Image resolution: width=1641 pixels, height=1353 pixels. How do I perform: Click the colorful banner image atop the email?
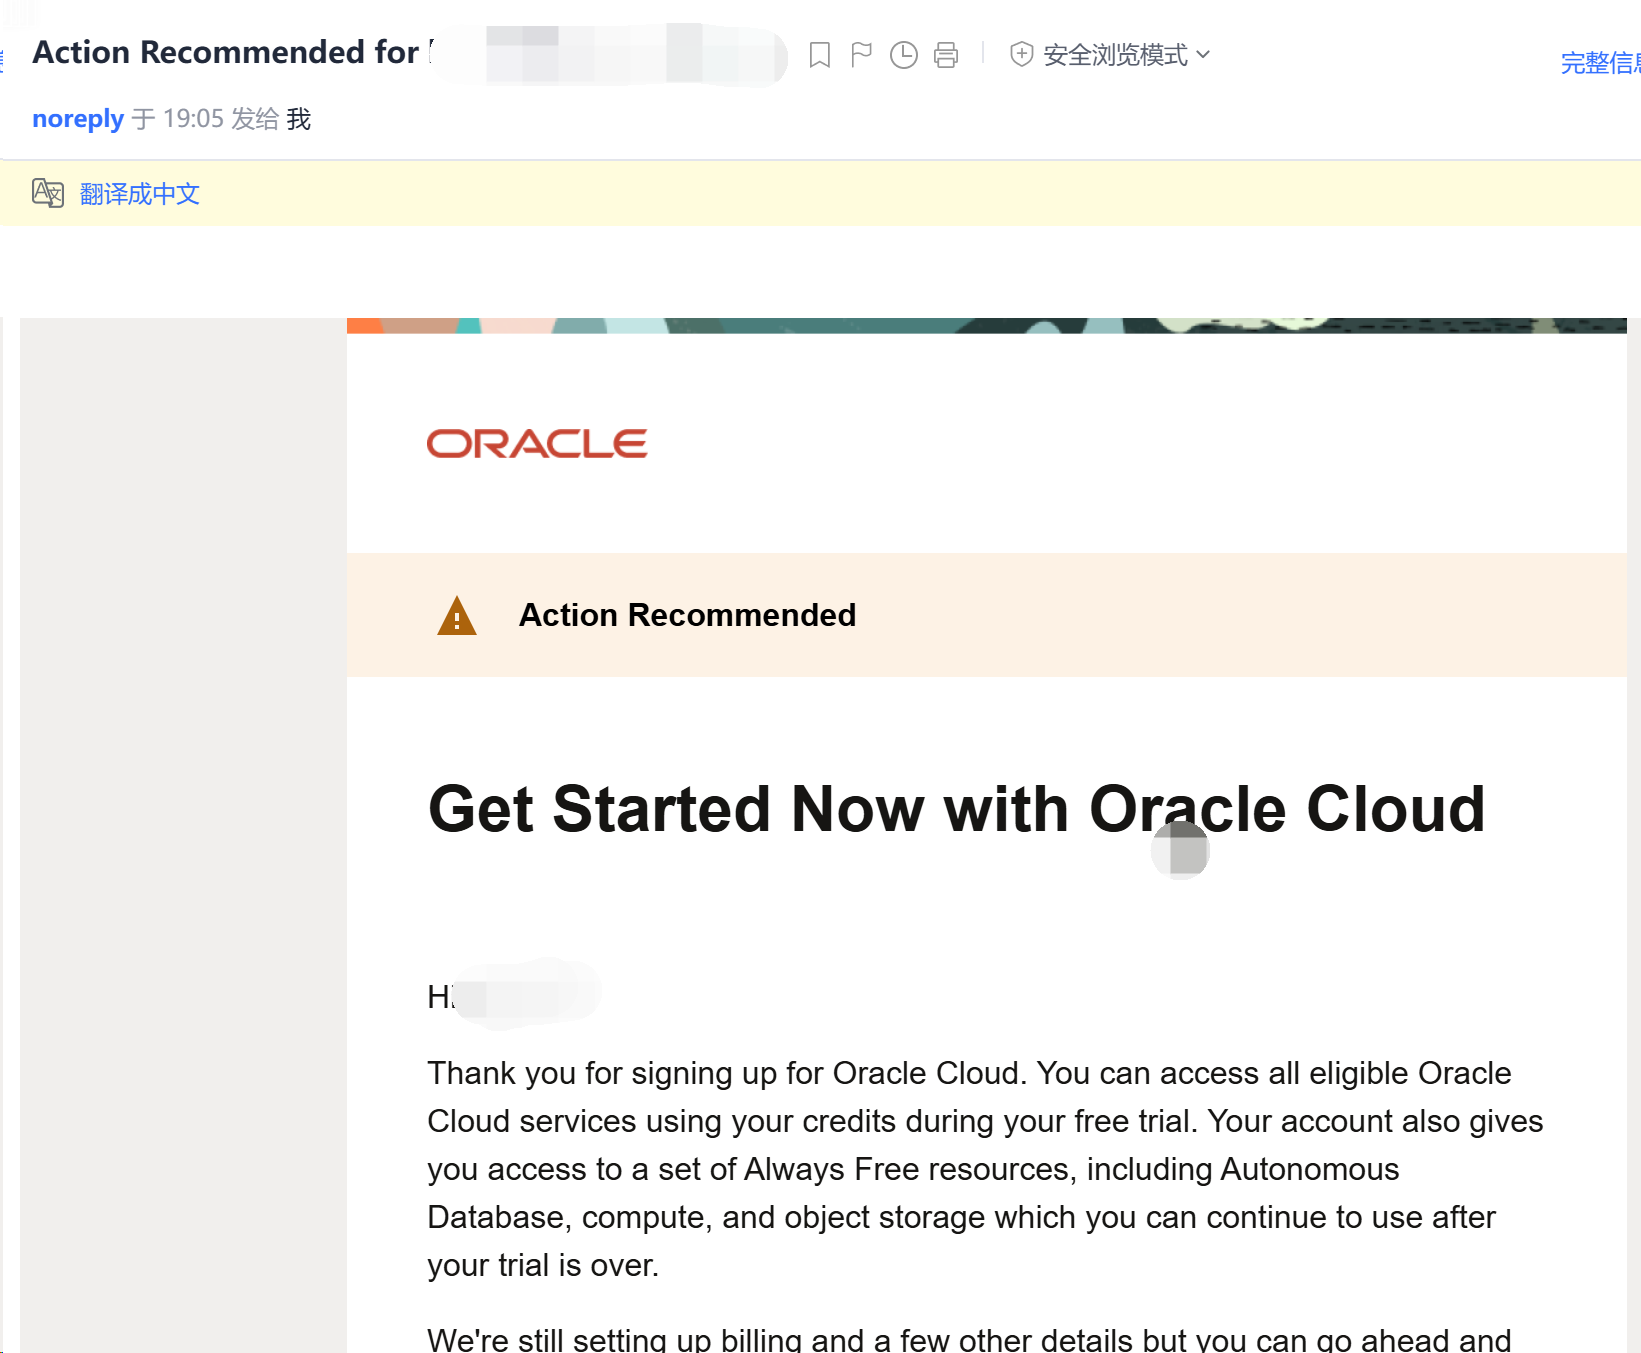(986, 325)
